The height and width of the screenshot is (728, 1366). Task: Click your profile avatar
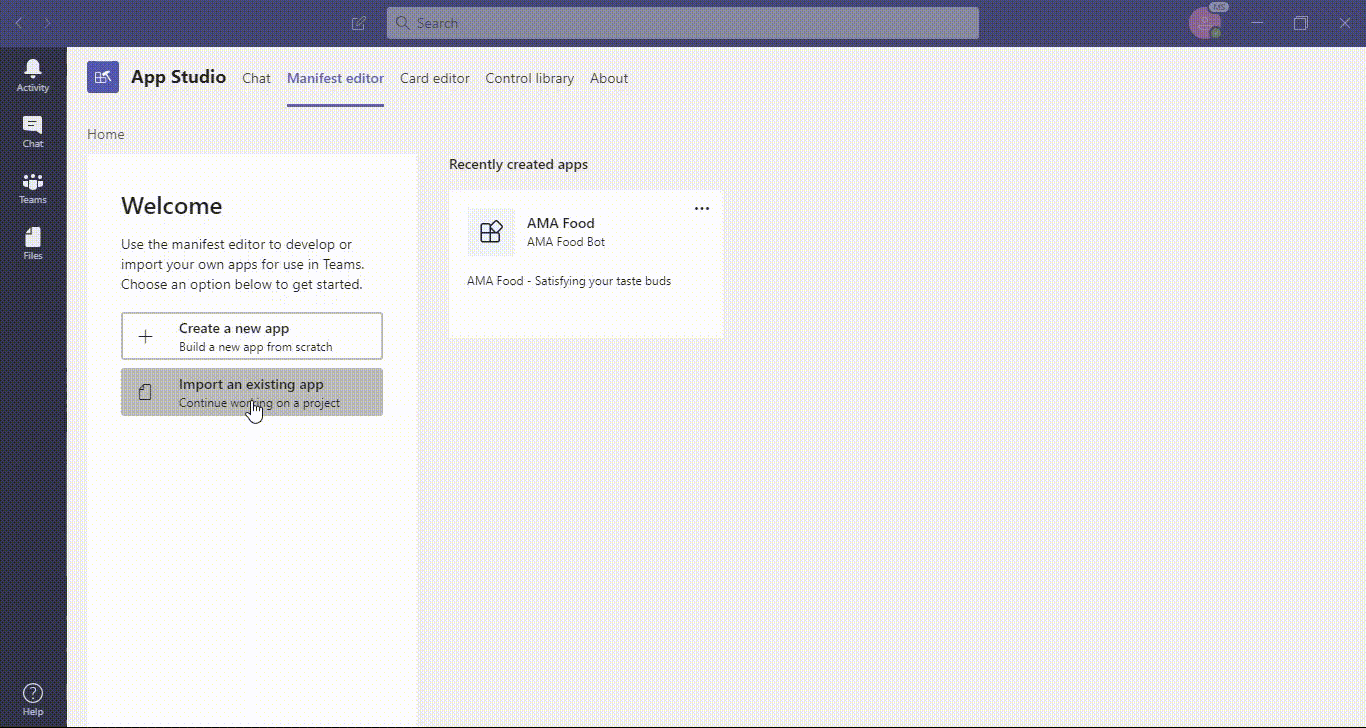point(1206,23)
